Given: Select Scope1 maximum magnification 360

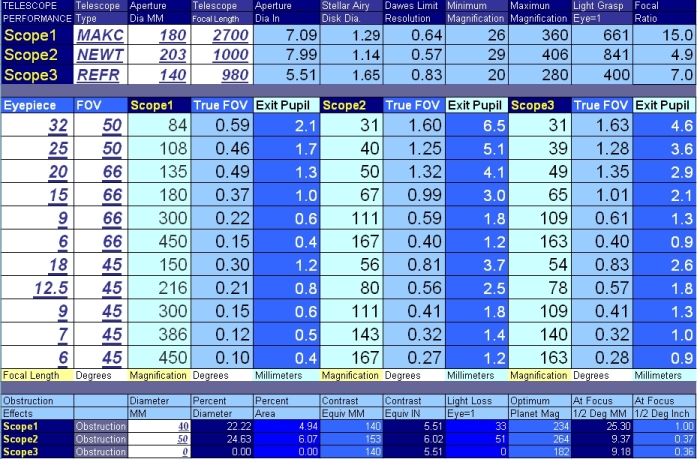Looking at the screenshot, I should pos(540,35).
